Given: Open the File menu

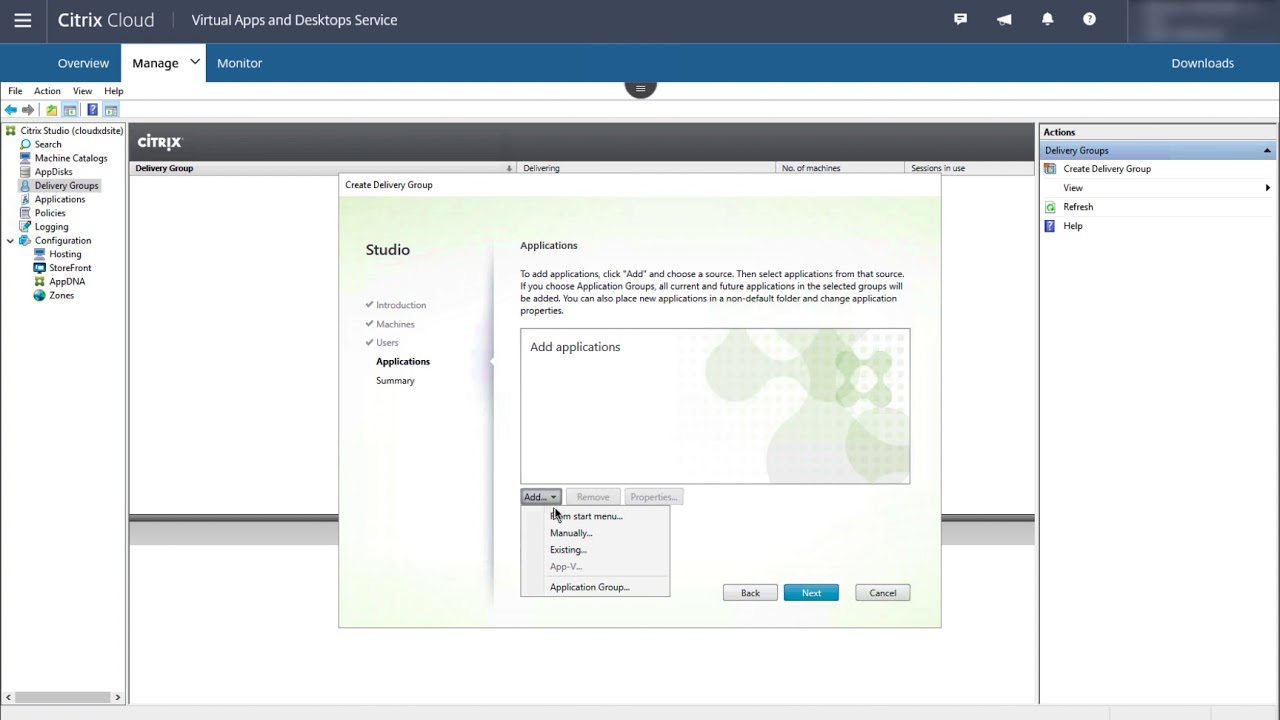Looking at the screenshot, I should 15,91.
